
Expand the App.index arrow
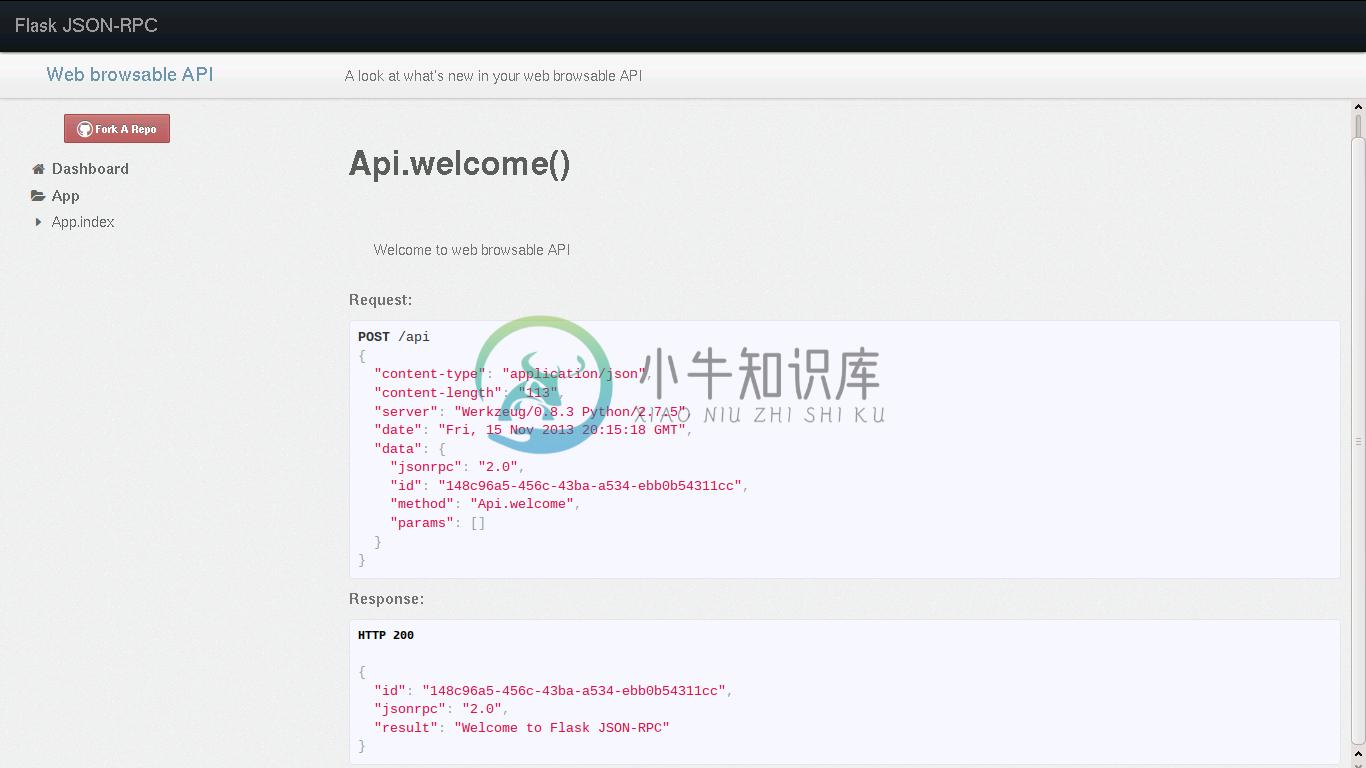(38, 222)
